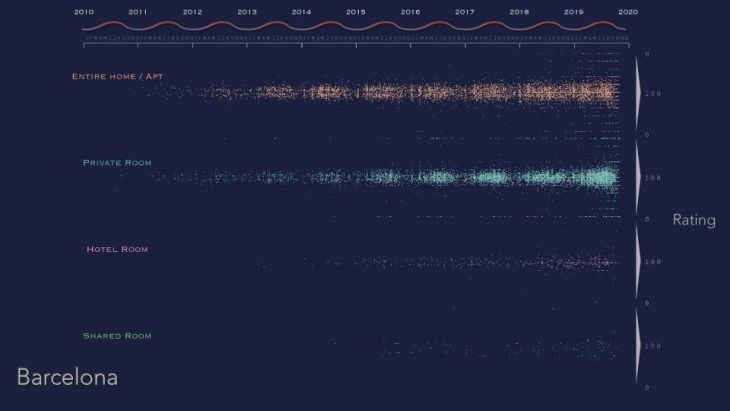
Task: Pick the 100 tick beside Shared Room row
Action: 653,346
